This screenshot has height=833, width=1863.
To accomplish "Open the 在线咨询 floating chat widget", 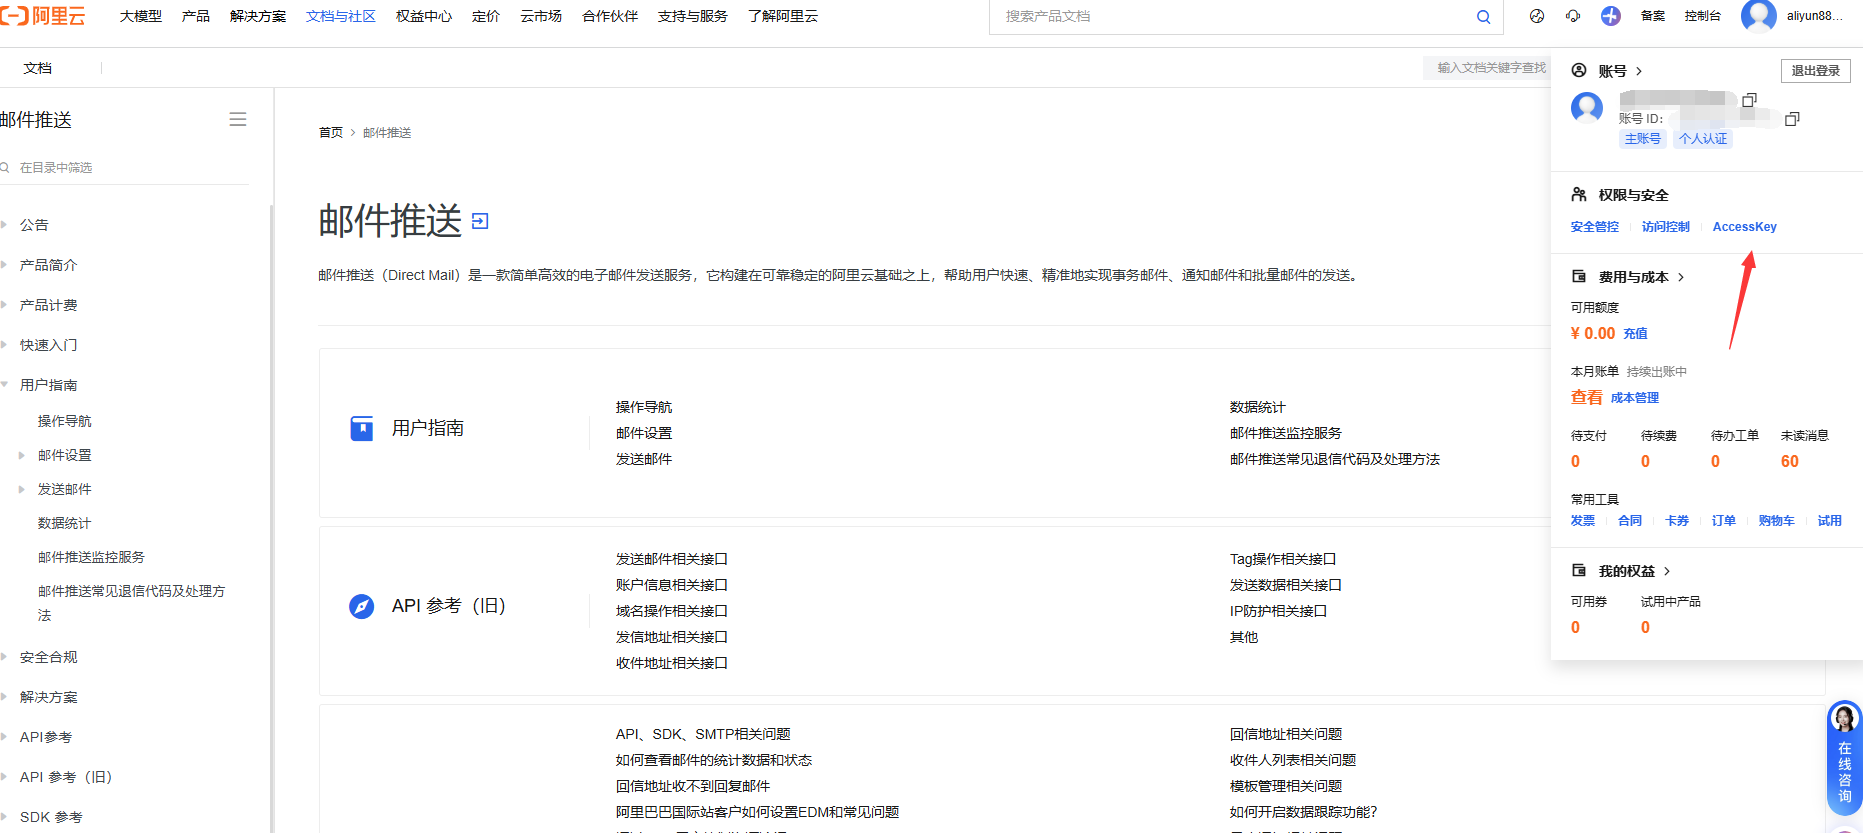I will (1844, 757).
